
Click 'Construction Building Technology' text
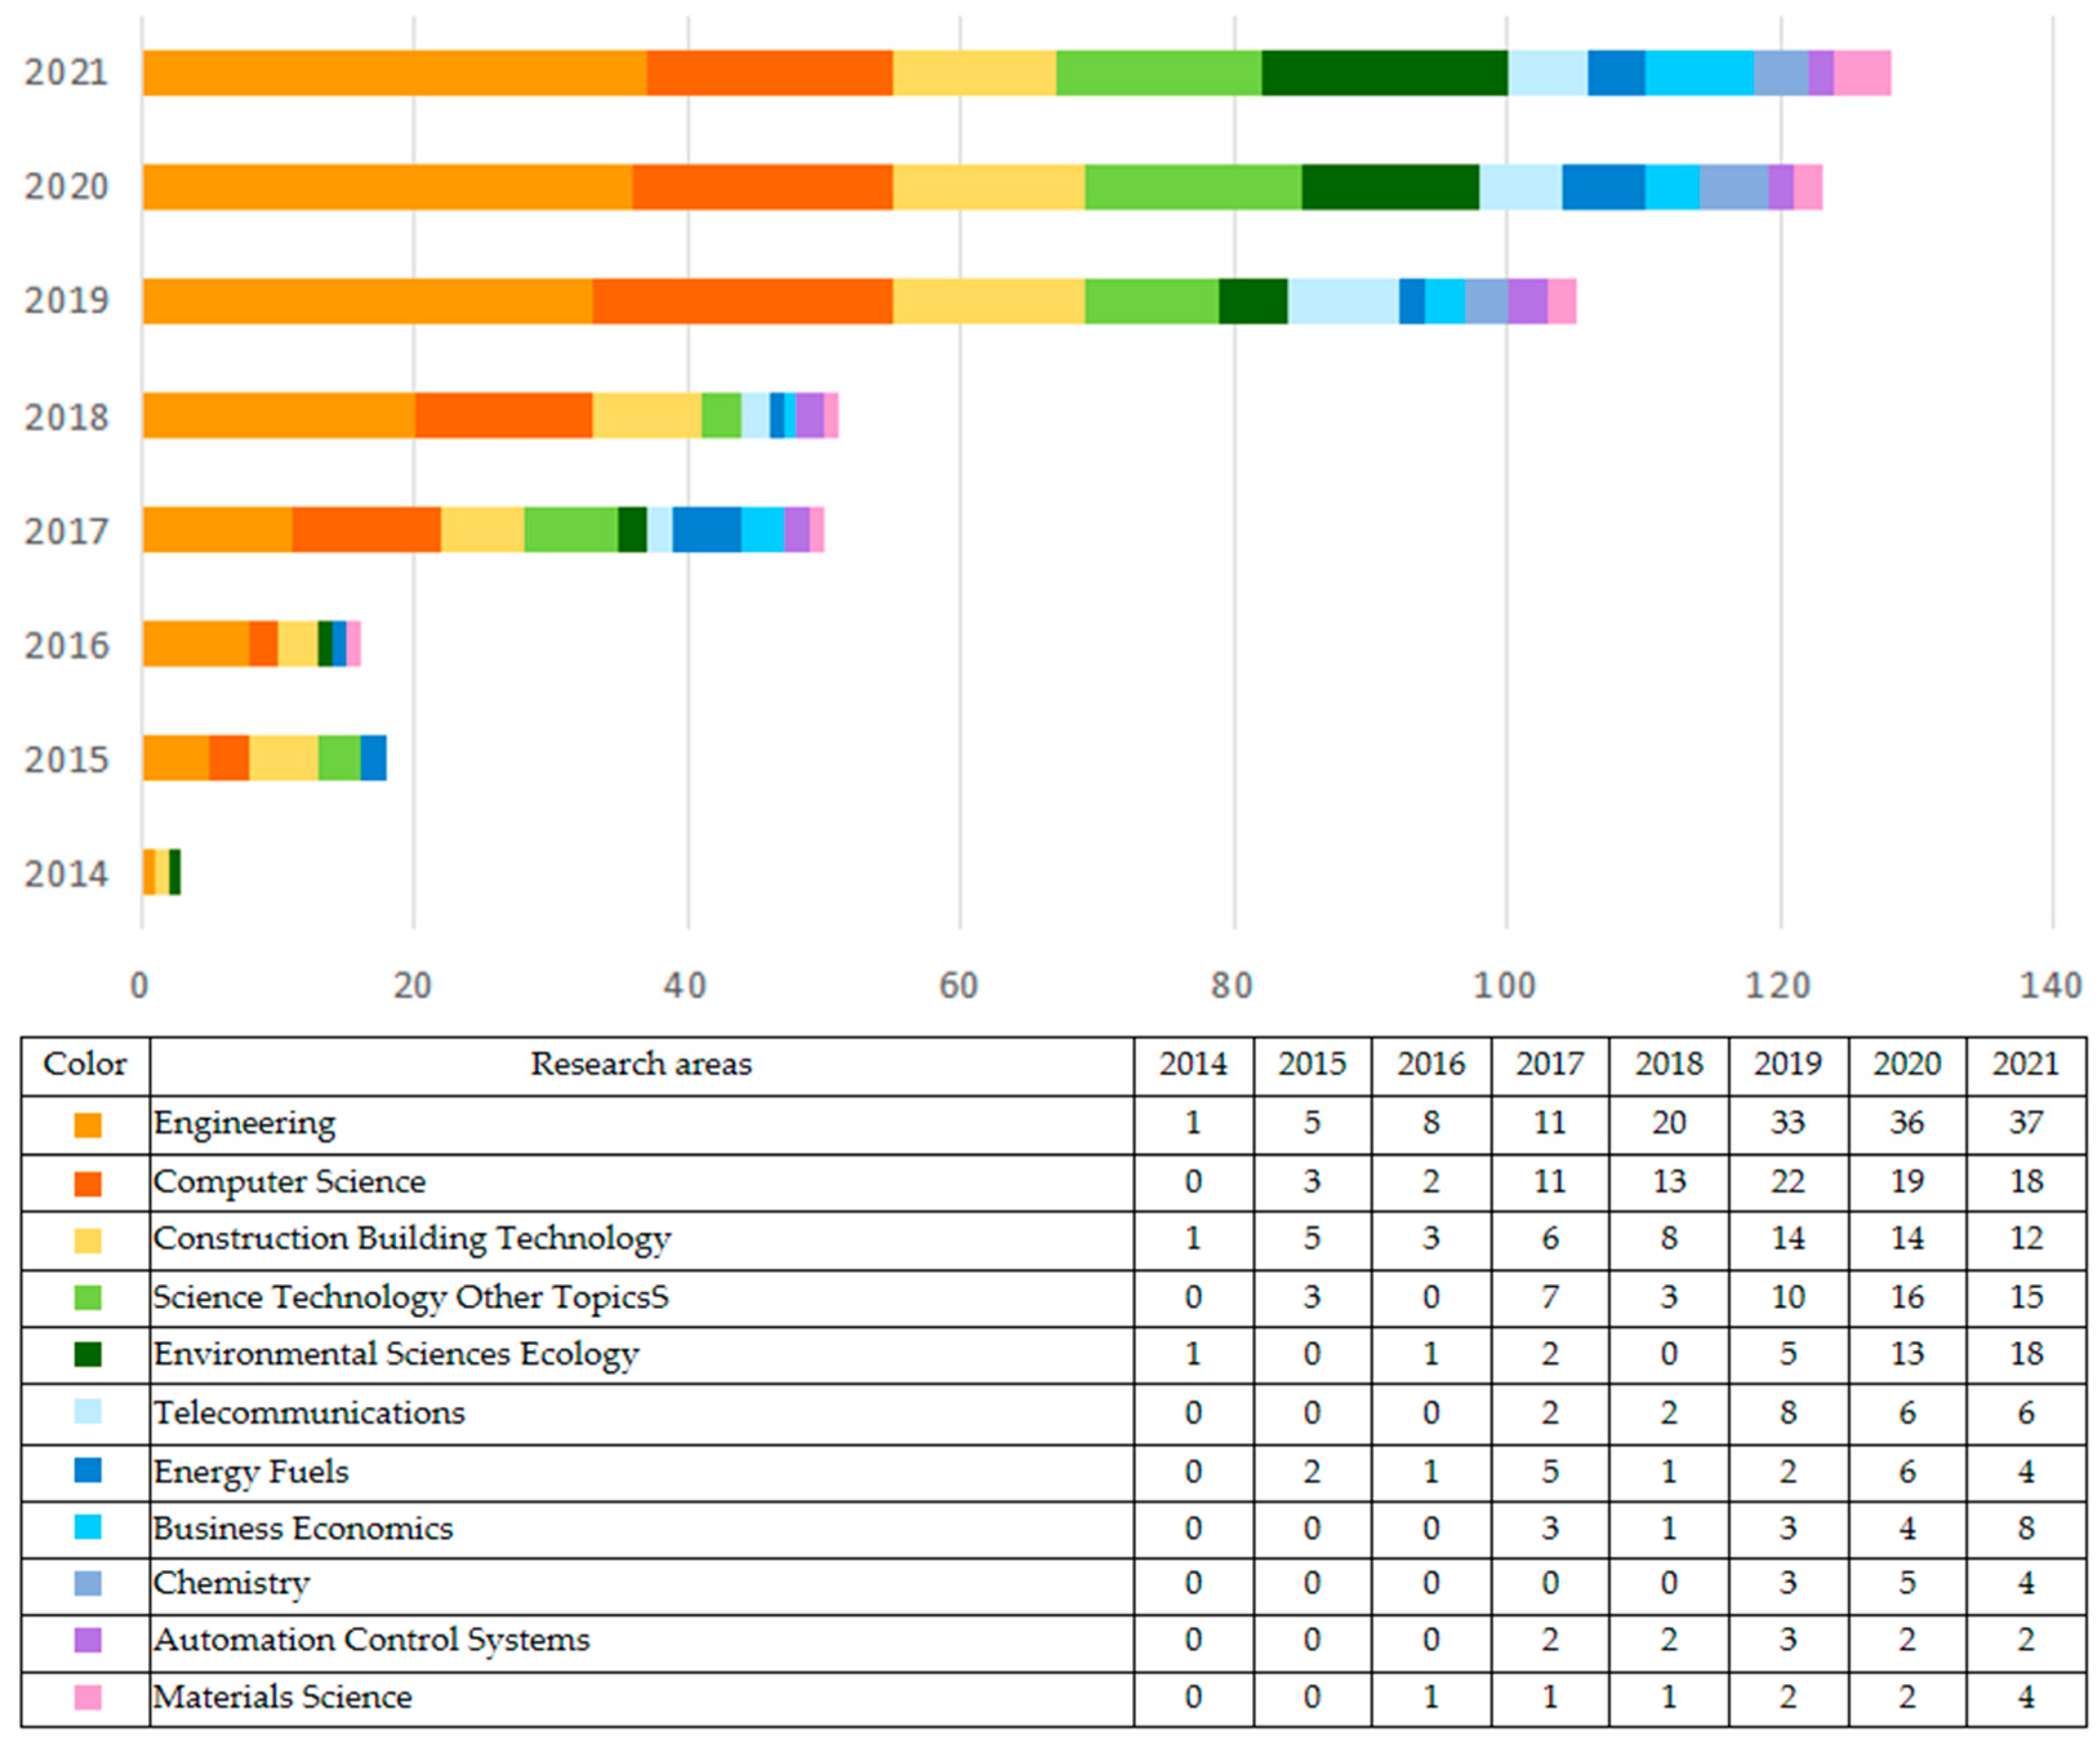pos(412,1239)
